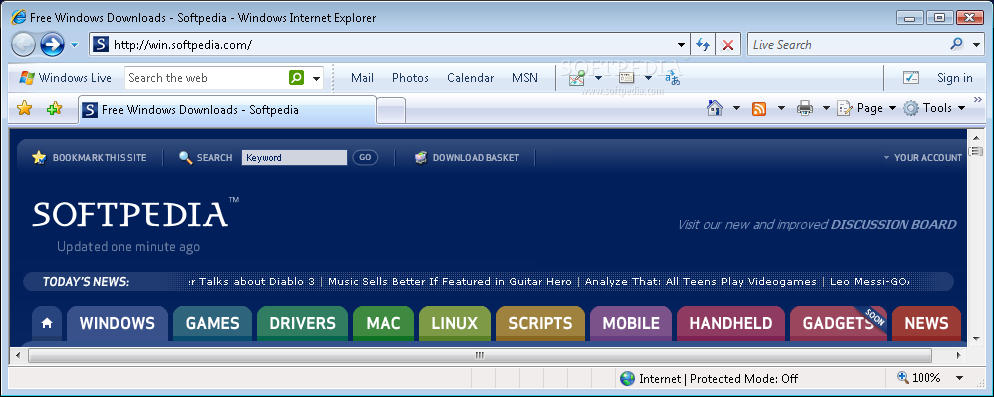Screen dimensions: 994x397
Task: Select the MOBILE category tab
Action: (631, 323)
